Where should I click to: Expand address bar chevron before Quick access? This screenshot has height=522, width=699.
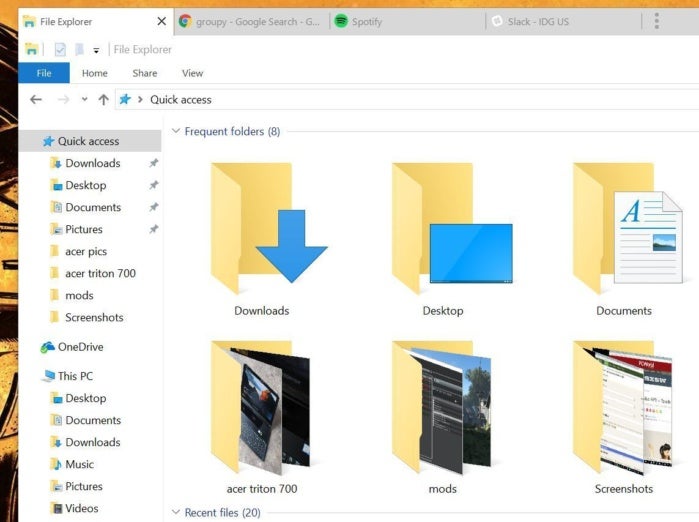[140, 99]
